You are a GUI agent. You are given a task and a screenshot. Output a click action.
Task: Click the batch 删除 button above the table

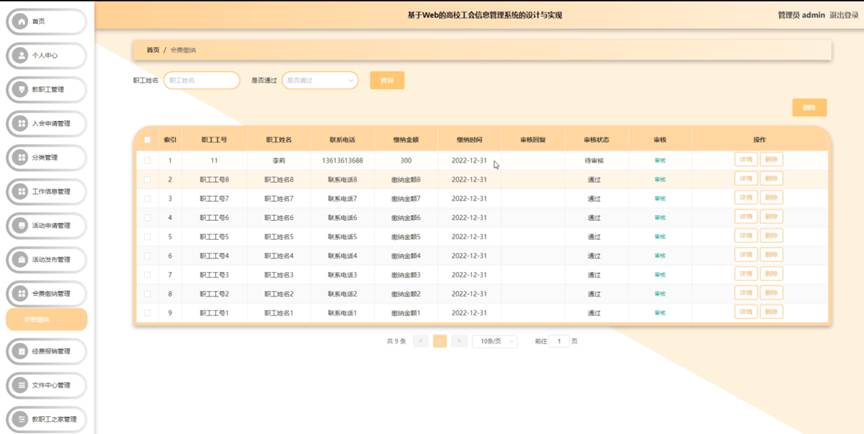tap(809, 107)
